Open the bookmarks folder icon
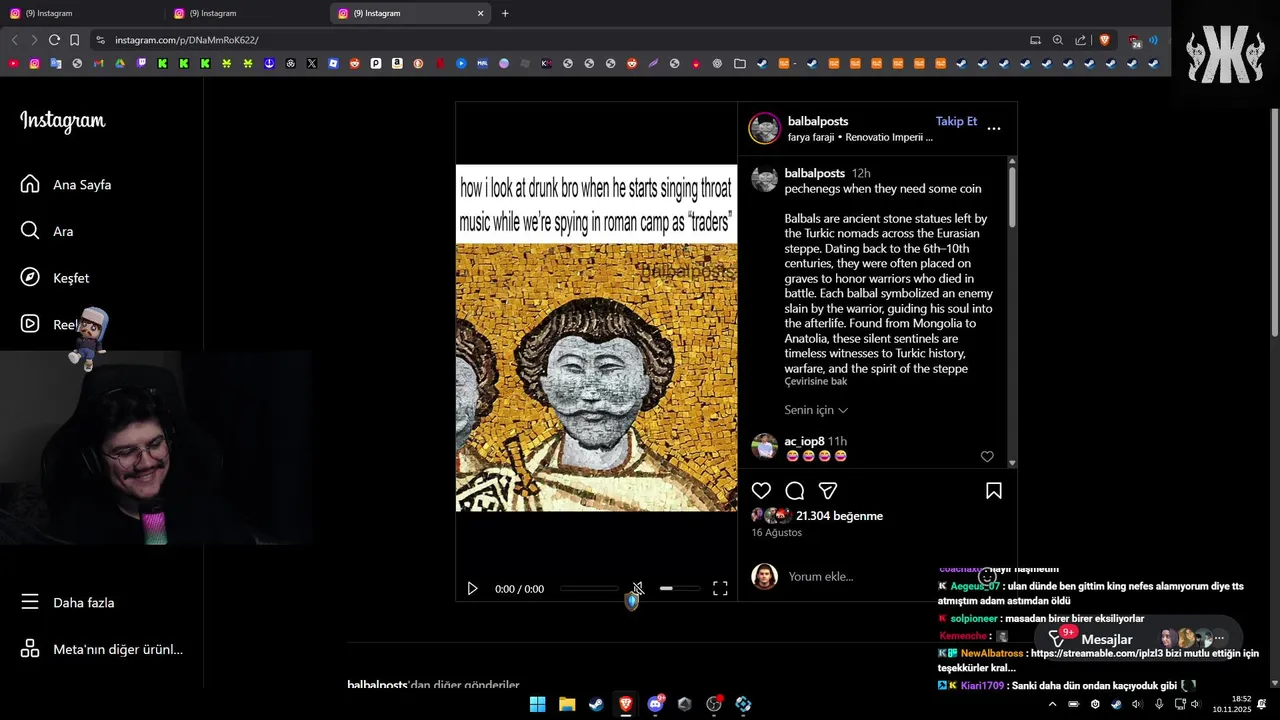The height and width of the screenshot is (720, 1280). point(739,63)
